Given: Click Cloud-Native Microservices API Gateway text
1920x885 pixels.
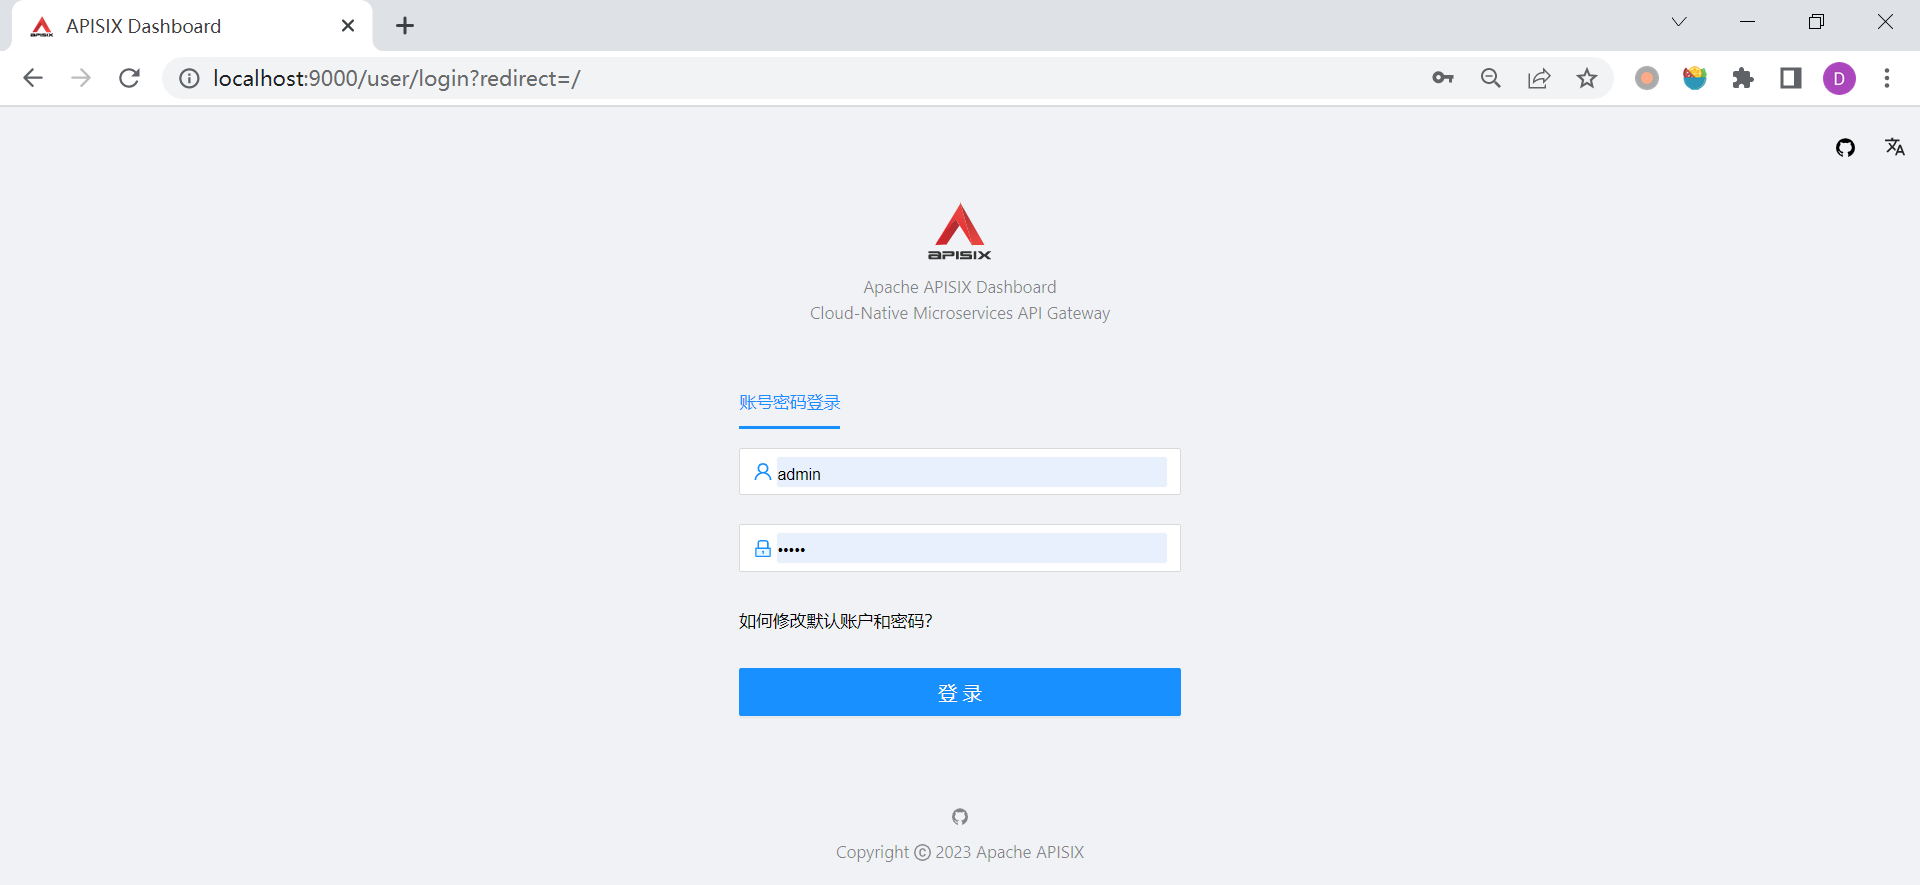Looking at the screenshot, I should (x=960, y=313).
